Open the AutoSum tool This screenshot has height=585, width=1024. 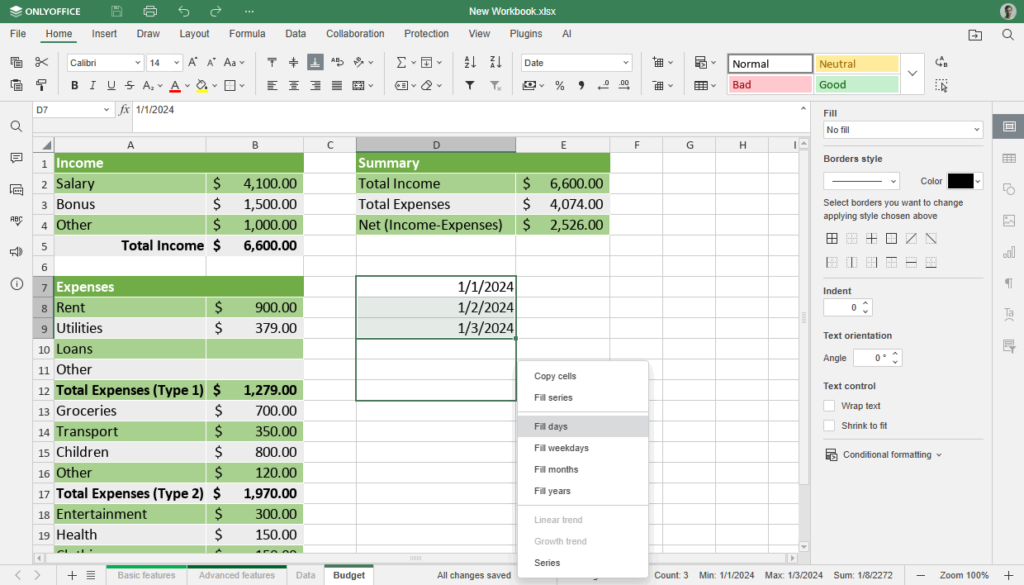402,62
